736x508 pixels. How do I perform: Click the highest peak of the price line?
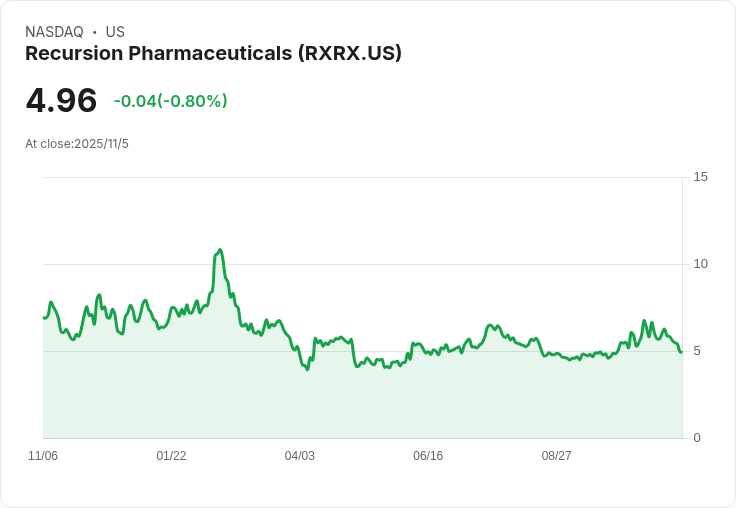[219, 250]
